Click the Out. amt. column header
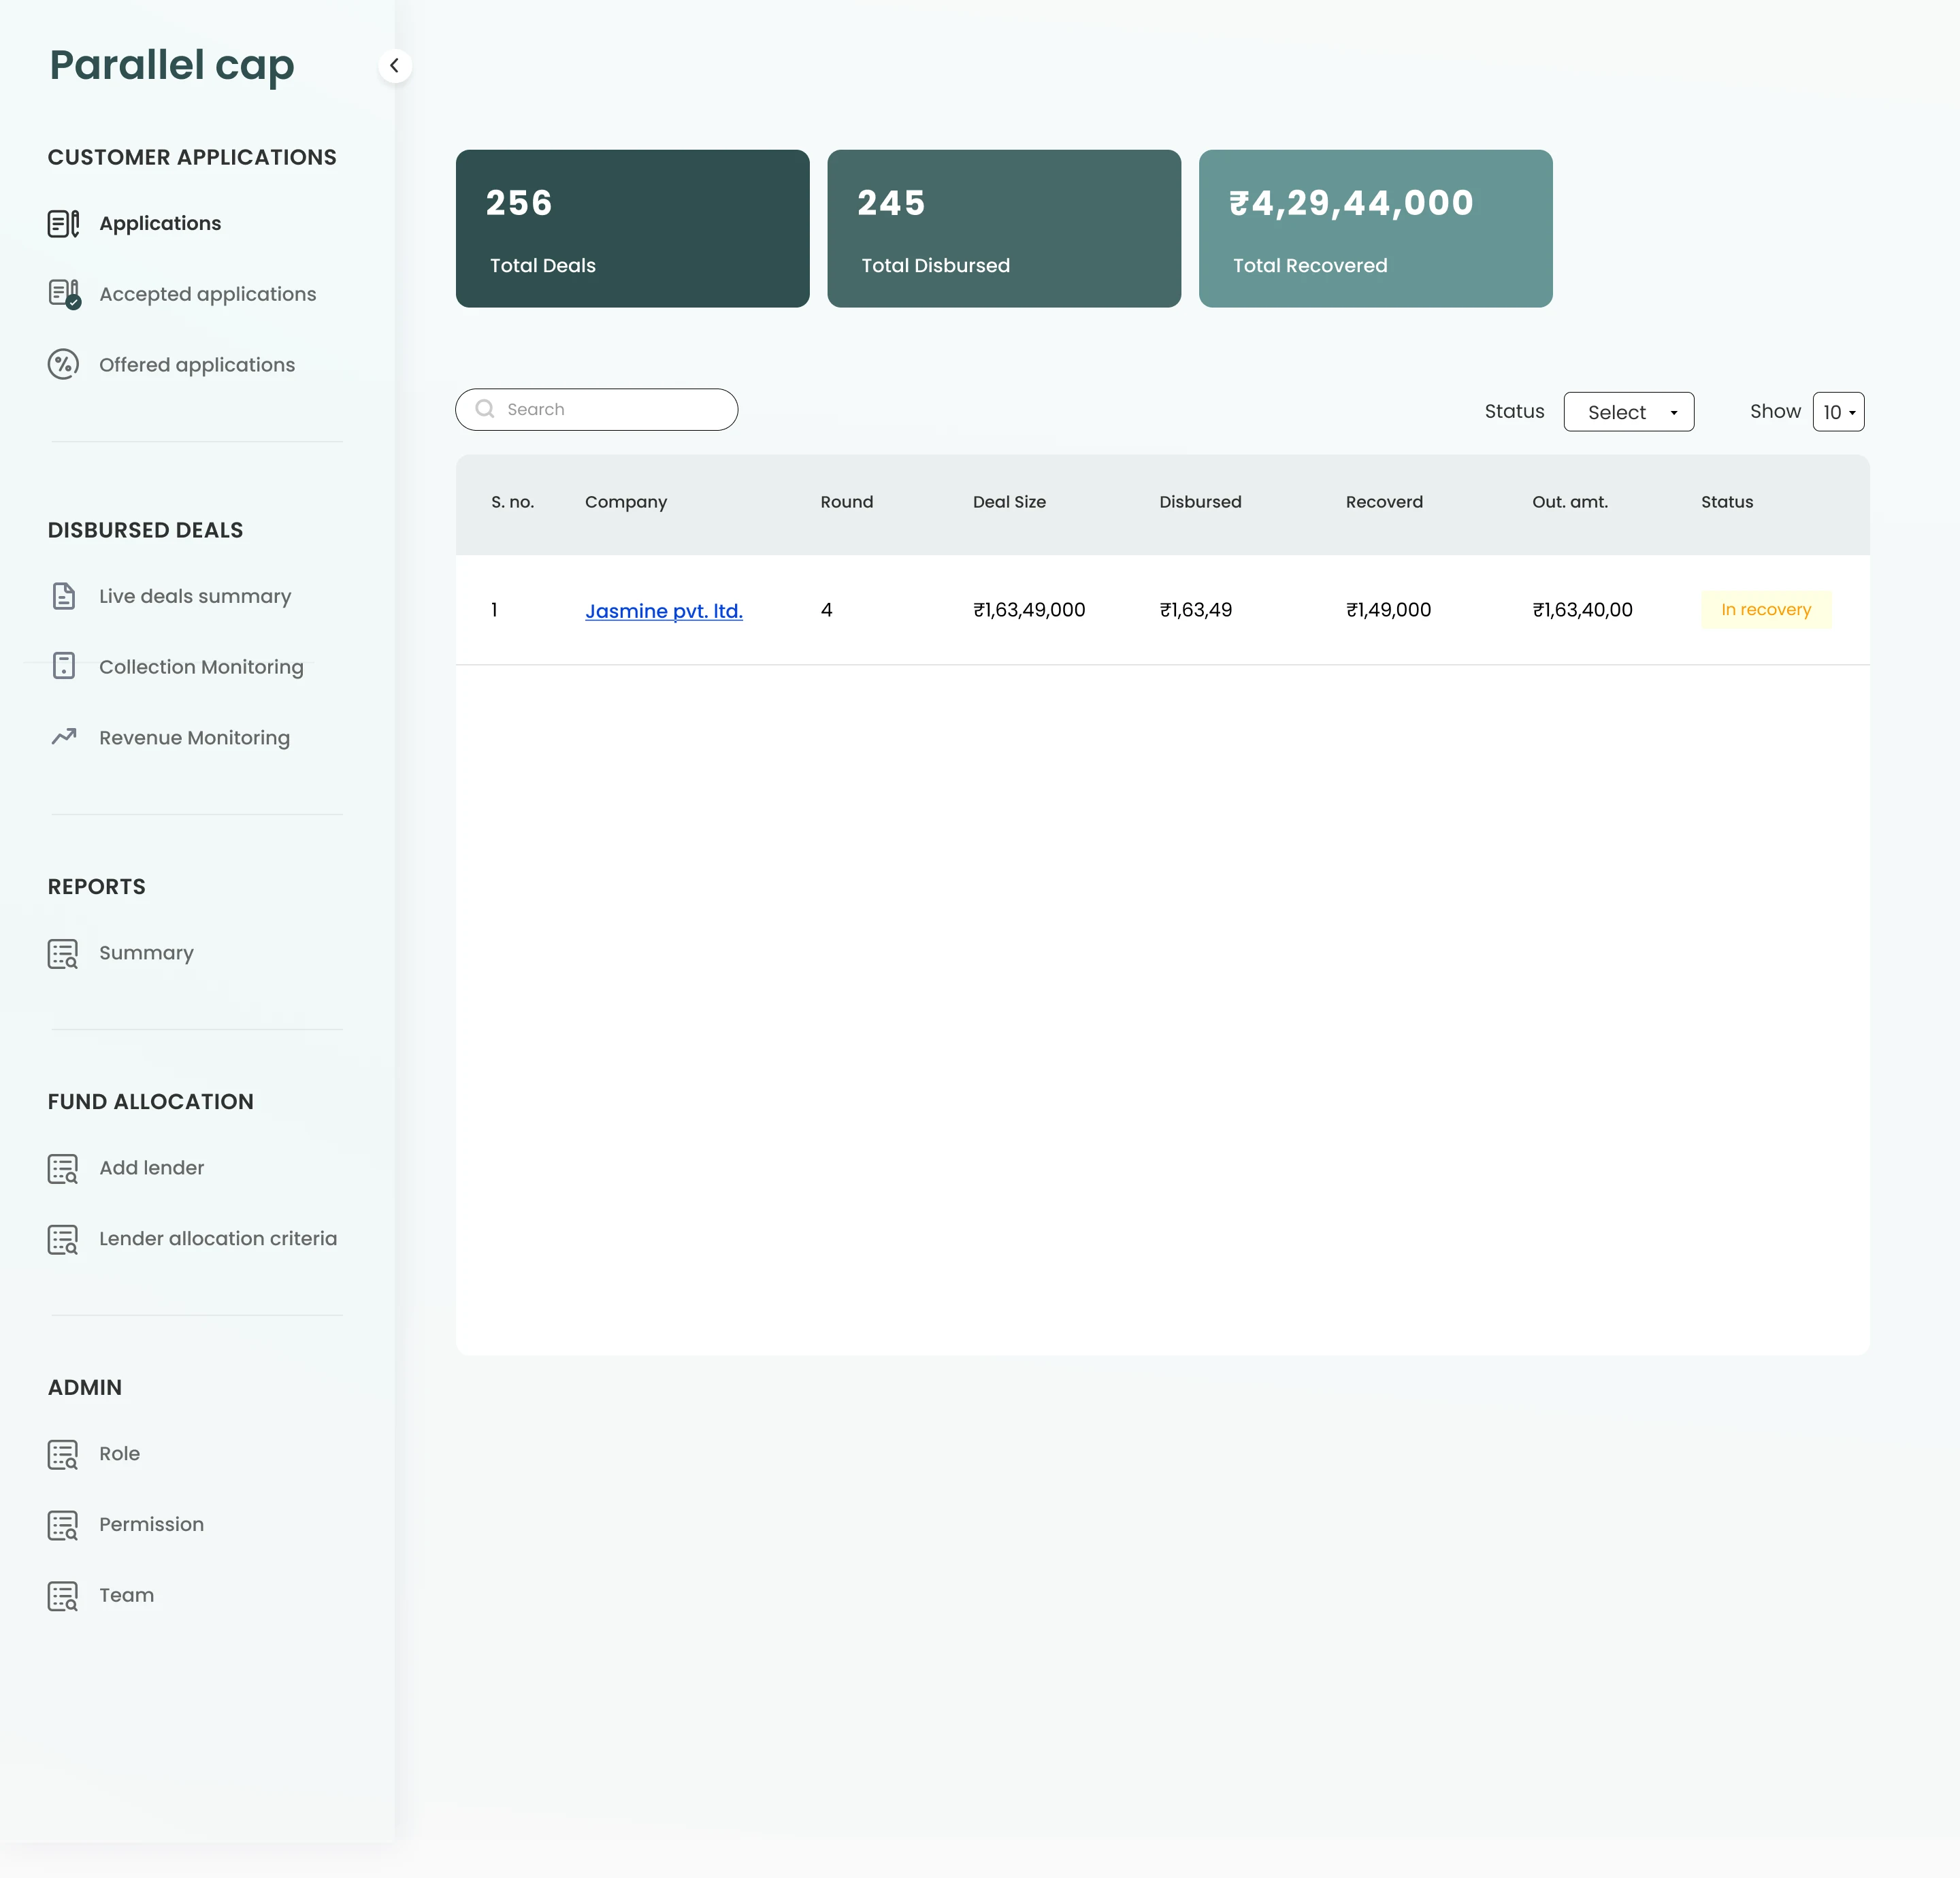 click(1570, 502)
